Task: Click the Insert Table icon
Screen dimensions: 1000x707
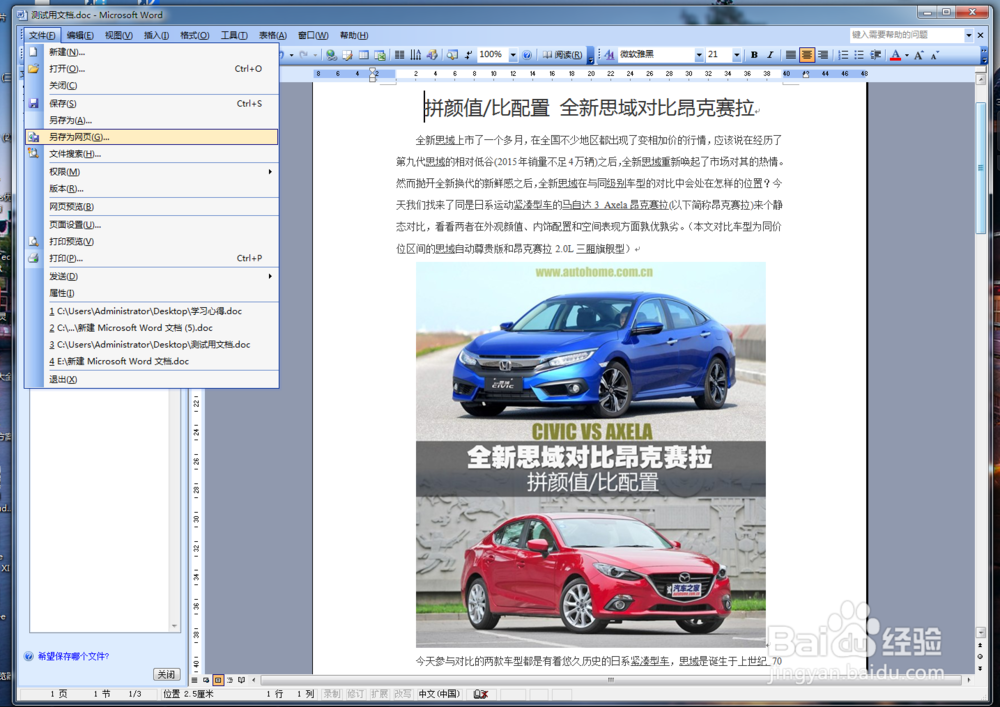Action: pyautogui.click(x=364, y=55)
